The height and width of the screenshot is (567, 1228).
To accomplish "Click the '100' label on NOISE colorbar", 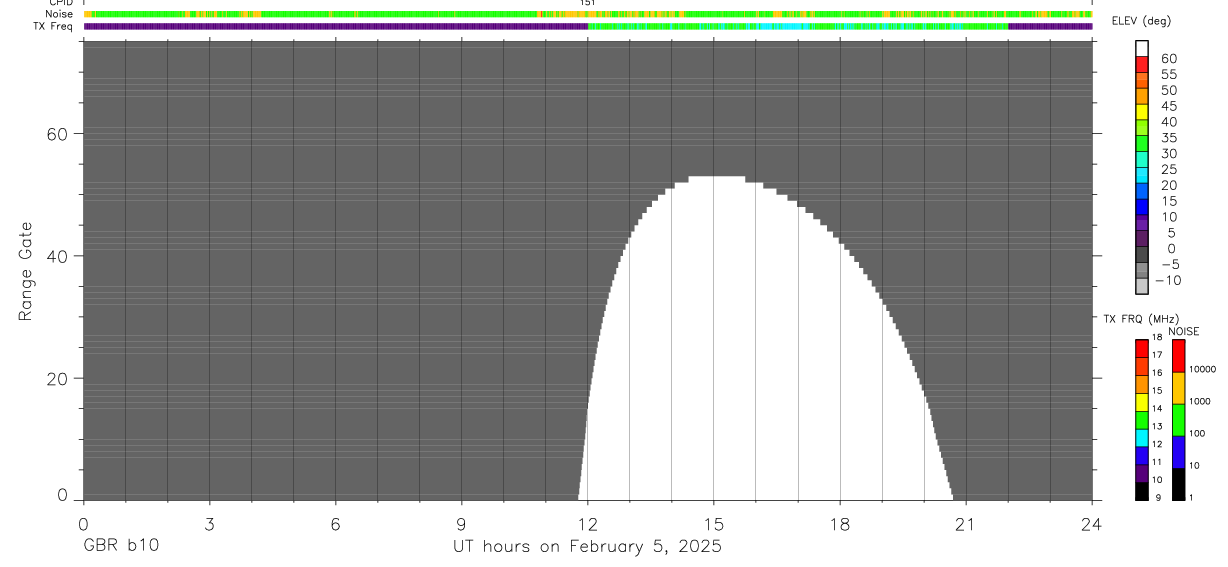I will click(1198, 433).
